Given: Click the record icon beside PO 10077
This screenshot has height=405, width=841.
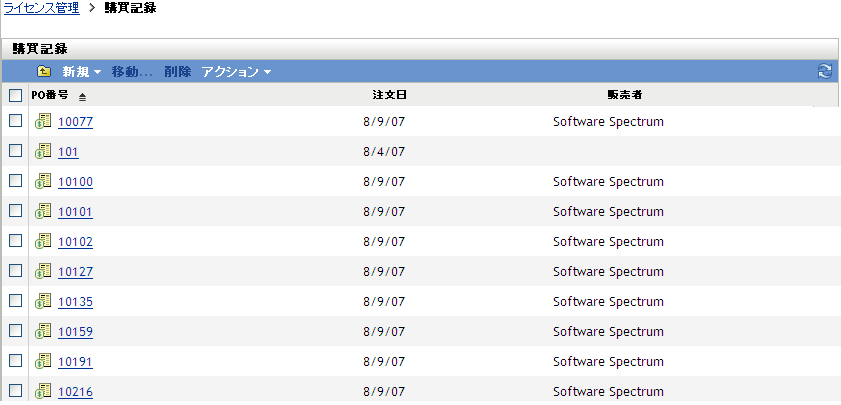Looking at the screenshot, I should pos(43,121).
